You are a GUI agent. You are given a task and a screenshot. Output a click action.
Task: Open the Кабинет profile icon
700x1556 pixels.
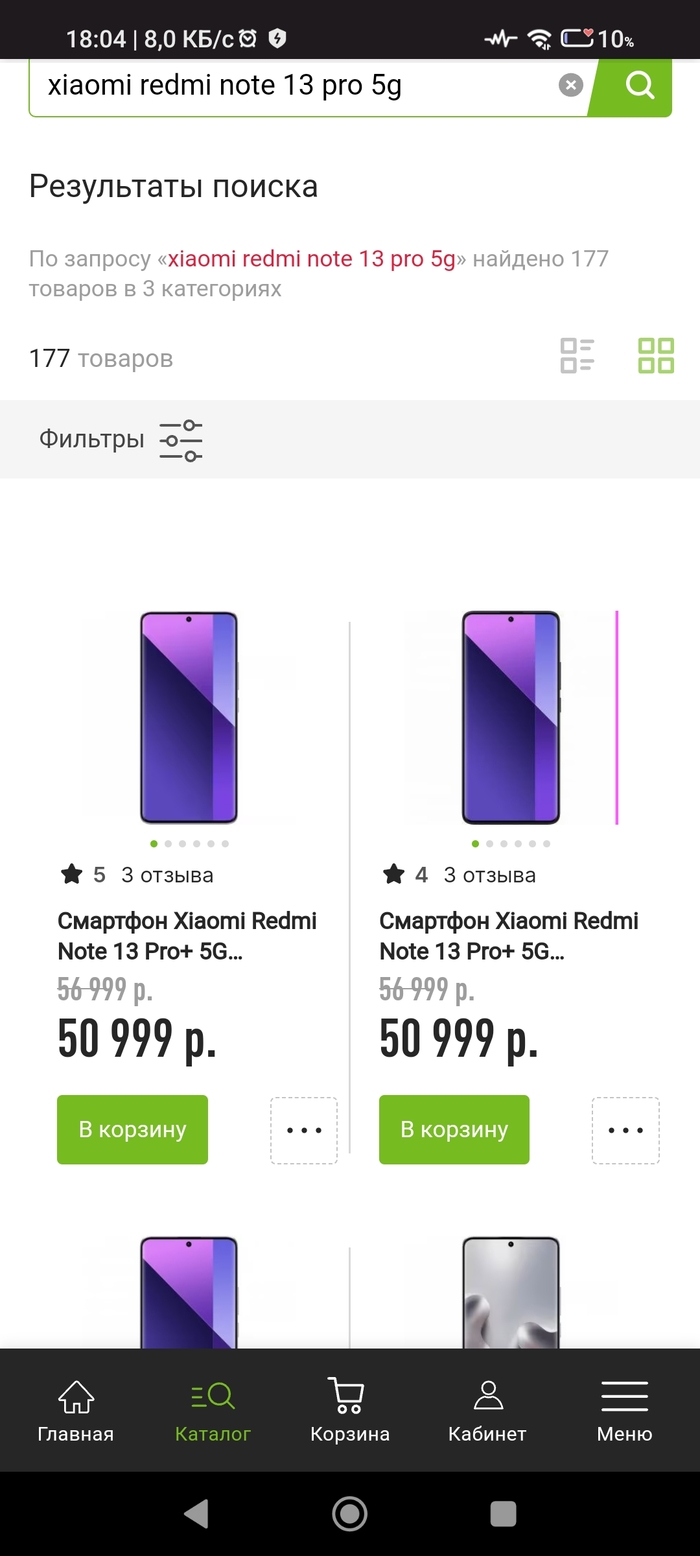point(487,1411)
